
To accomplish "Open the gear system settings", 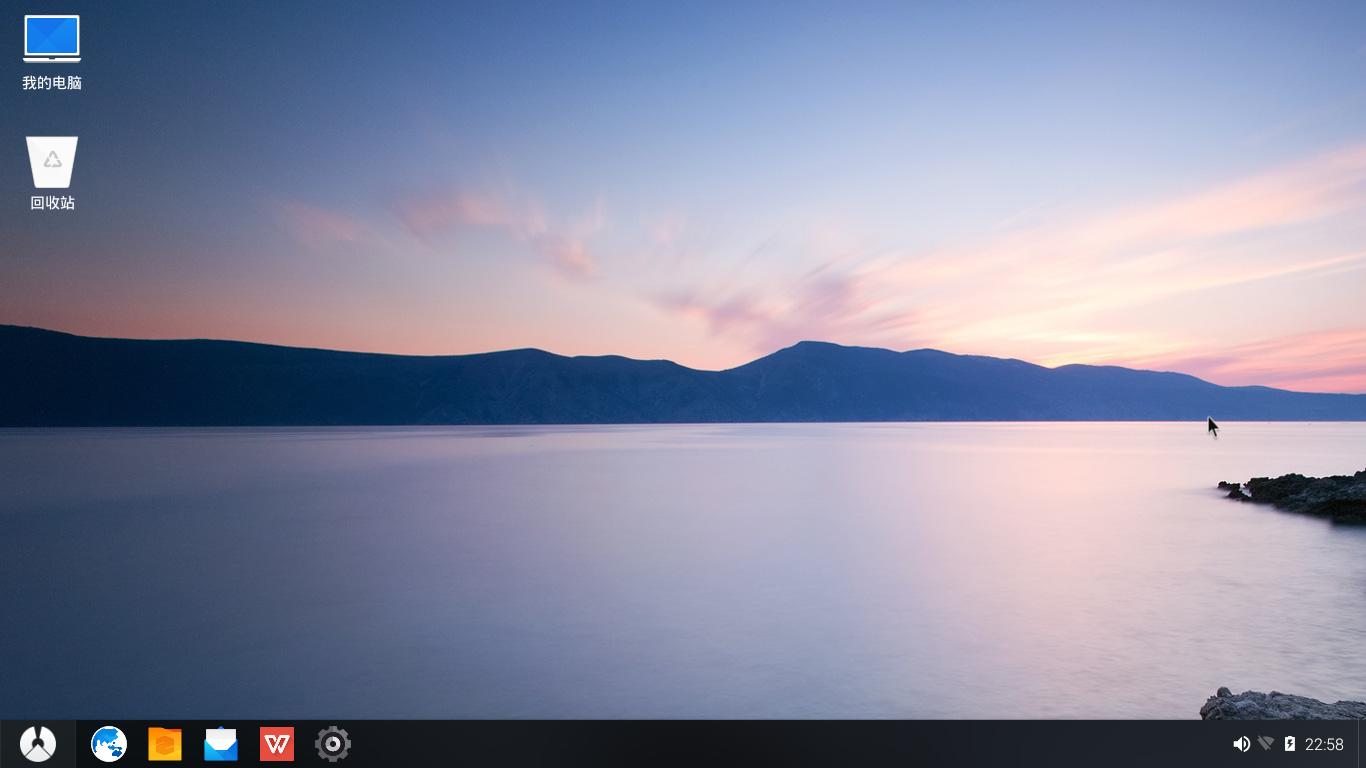I will click(x=333, y=744).
